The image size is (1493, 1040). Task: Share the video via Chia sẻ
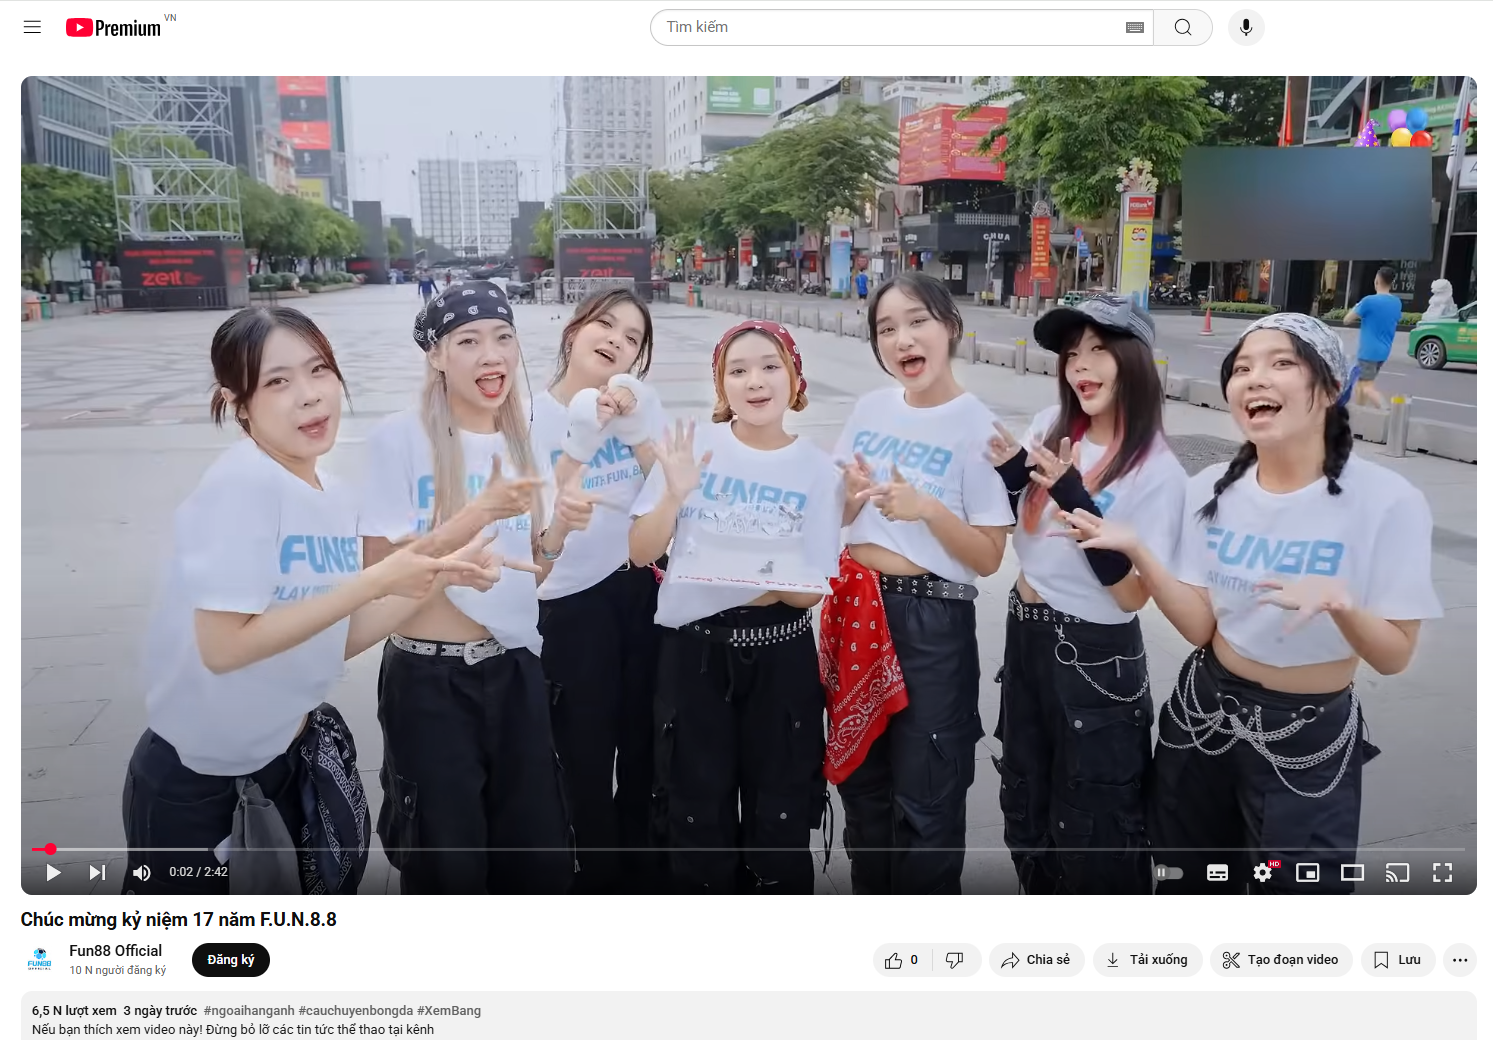1036,960
